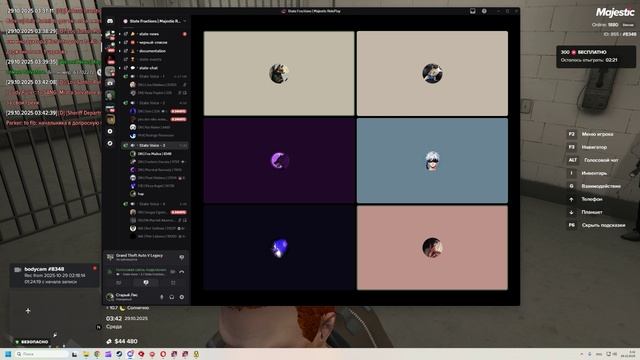
Task: Select the top-right beige video tile
Action: point(432,73)
